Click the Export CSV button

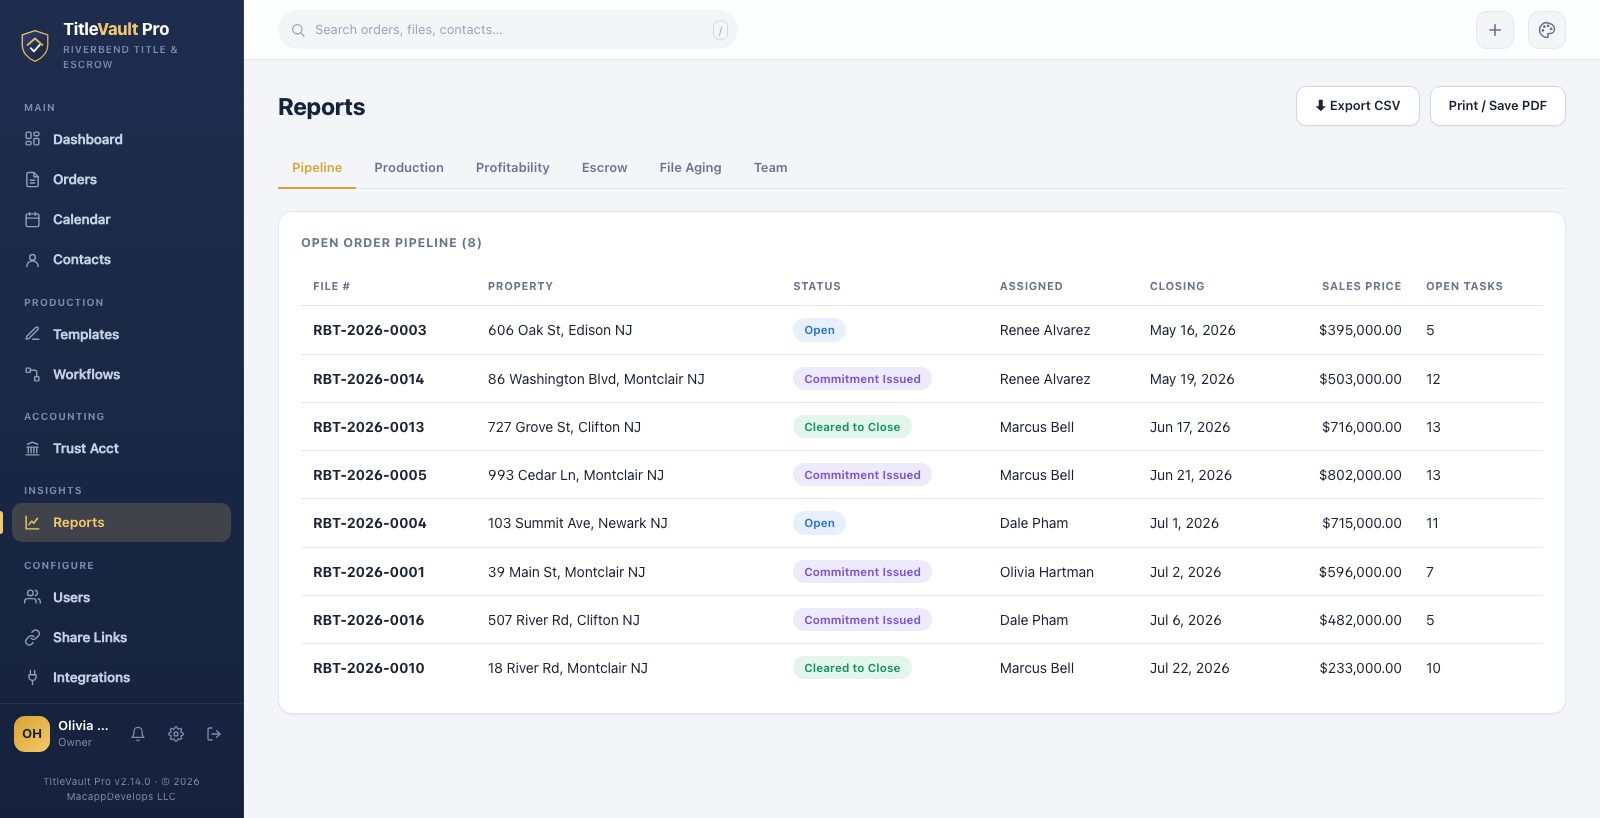point(1358,106)
